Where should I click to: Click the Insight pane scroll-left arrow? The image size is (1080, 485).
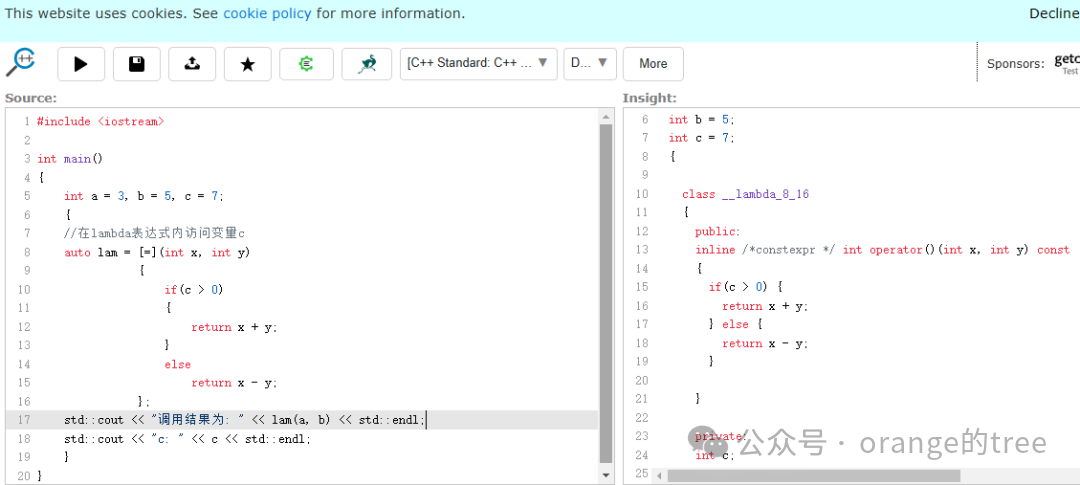tap(659, 475)
